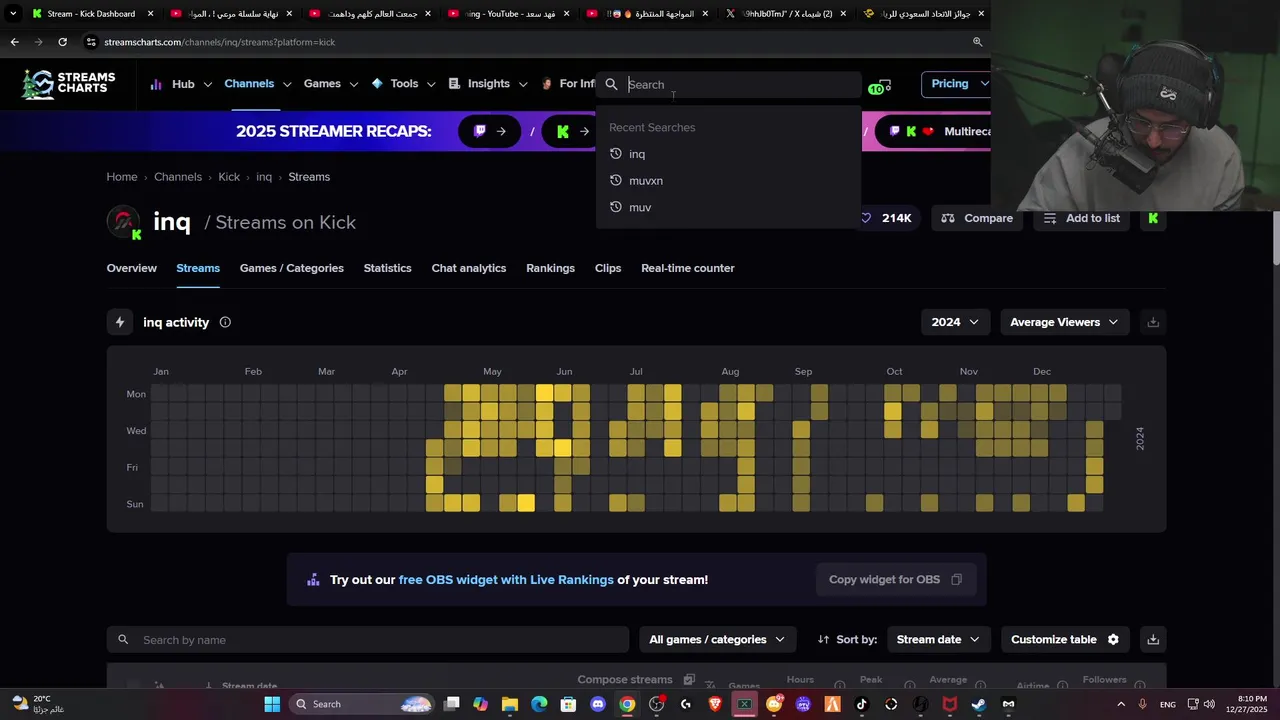Click the browser back arrow
Viewport: 1280px width, 720px height.
click(14, 42)
